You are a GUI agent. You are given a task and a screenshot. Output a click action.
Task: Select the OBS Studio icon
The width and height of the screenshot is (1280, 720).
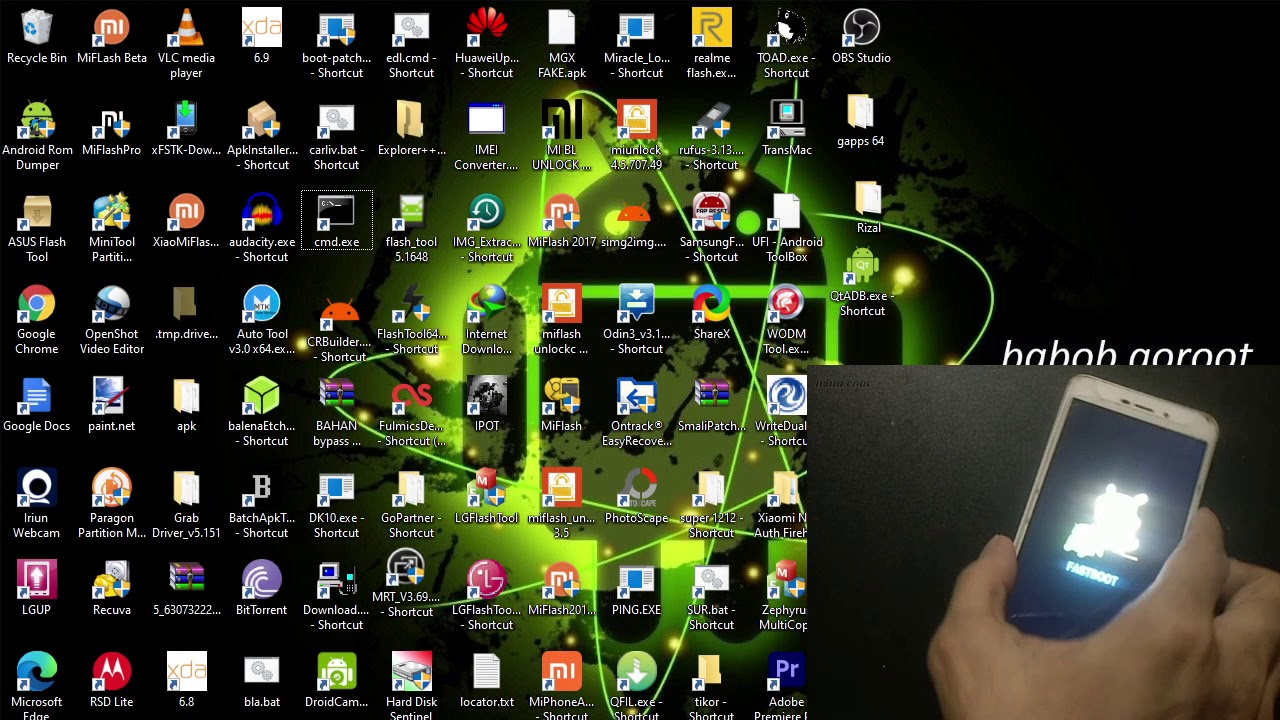point(861,29)
